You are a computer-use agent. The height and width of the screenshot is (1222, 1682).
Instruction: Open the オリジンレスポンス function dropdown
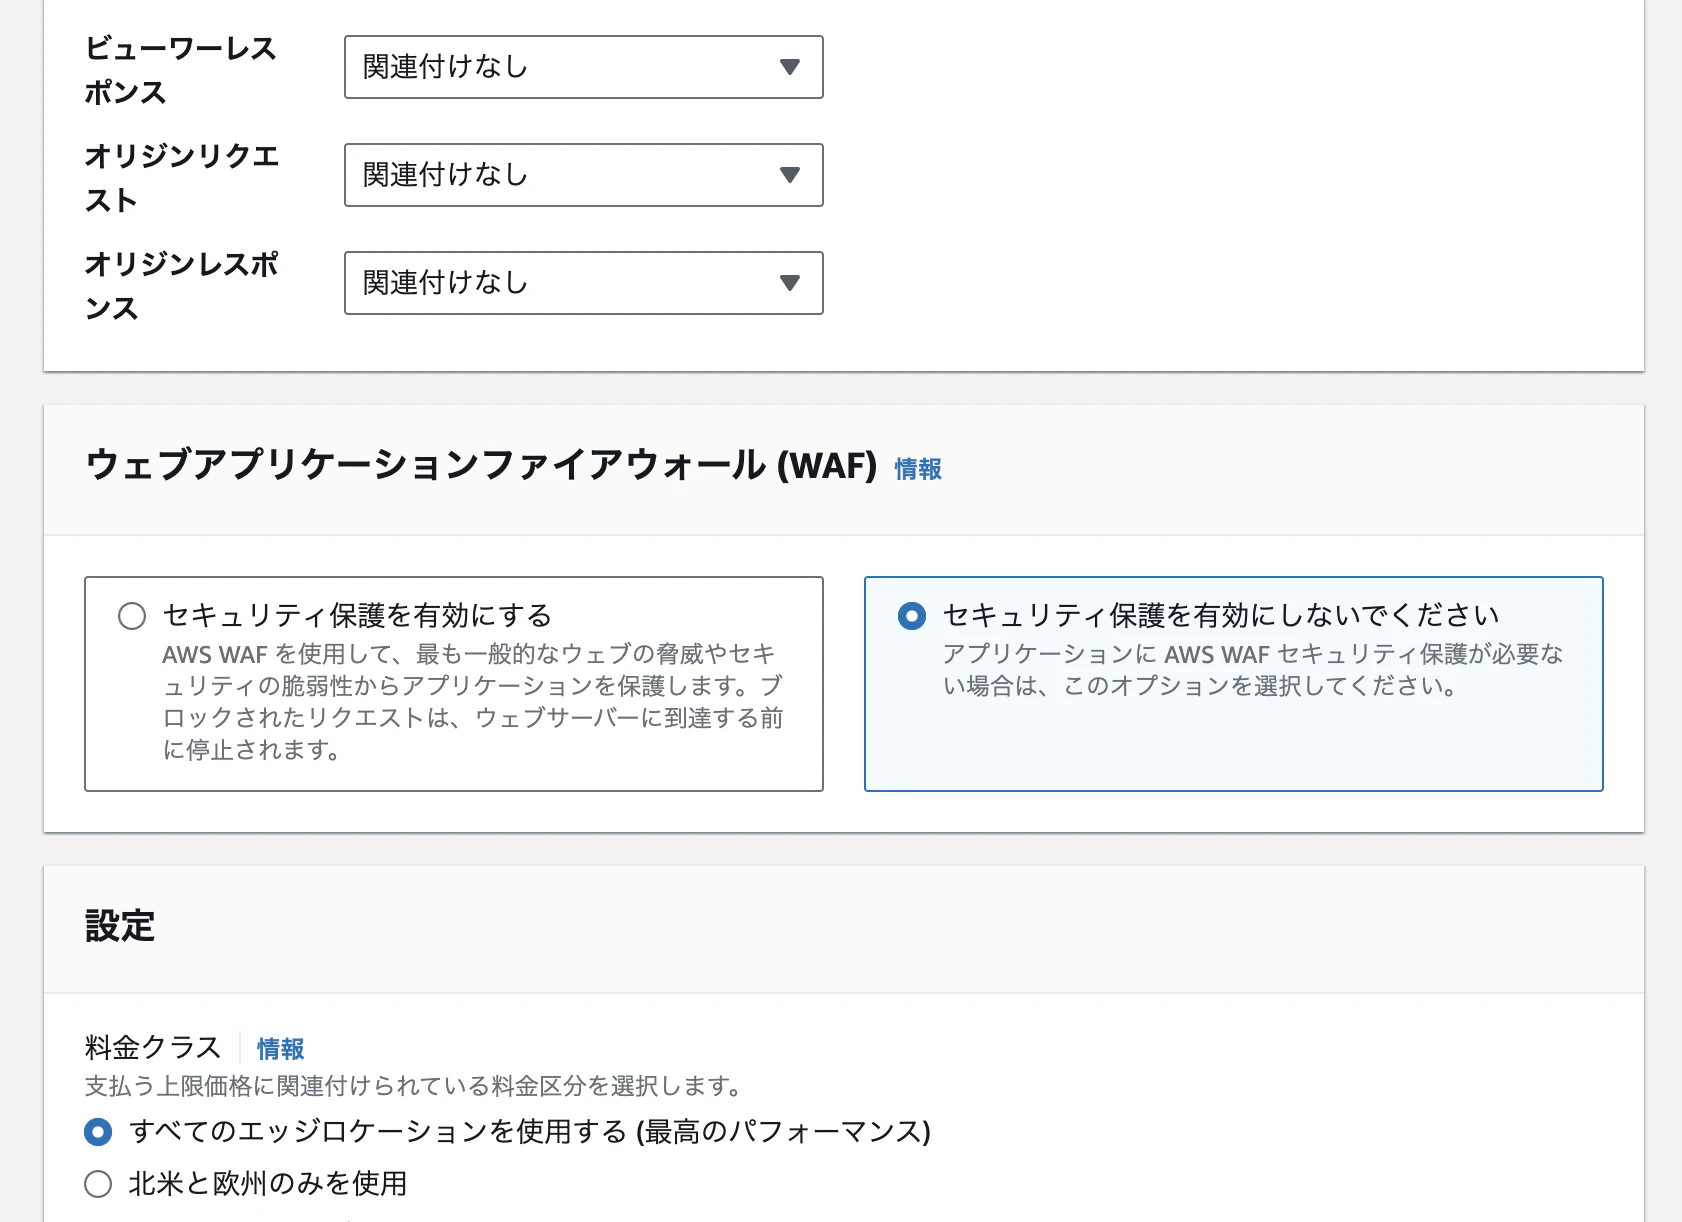(583, 283)
